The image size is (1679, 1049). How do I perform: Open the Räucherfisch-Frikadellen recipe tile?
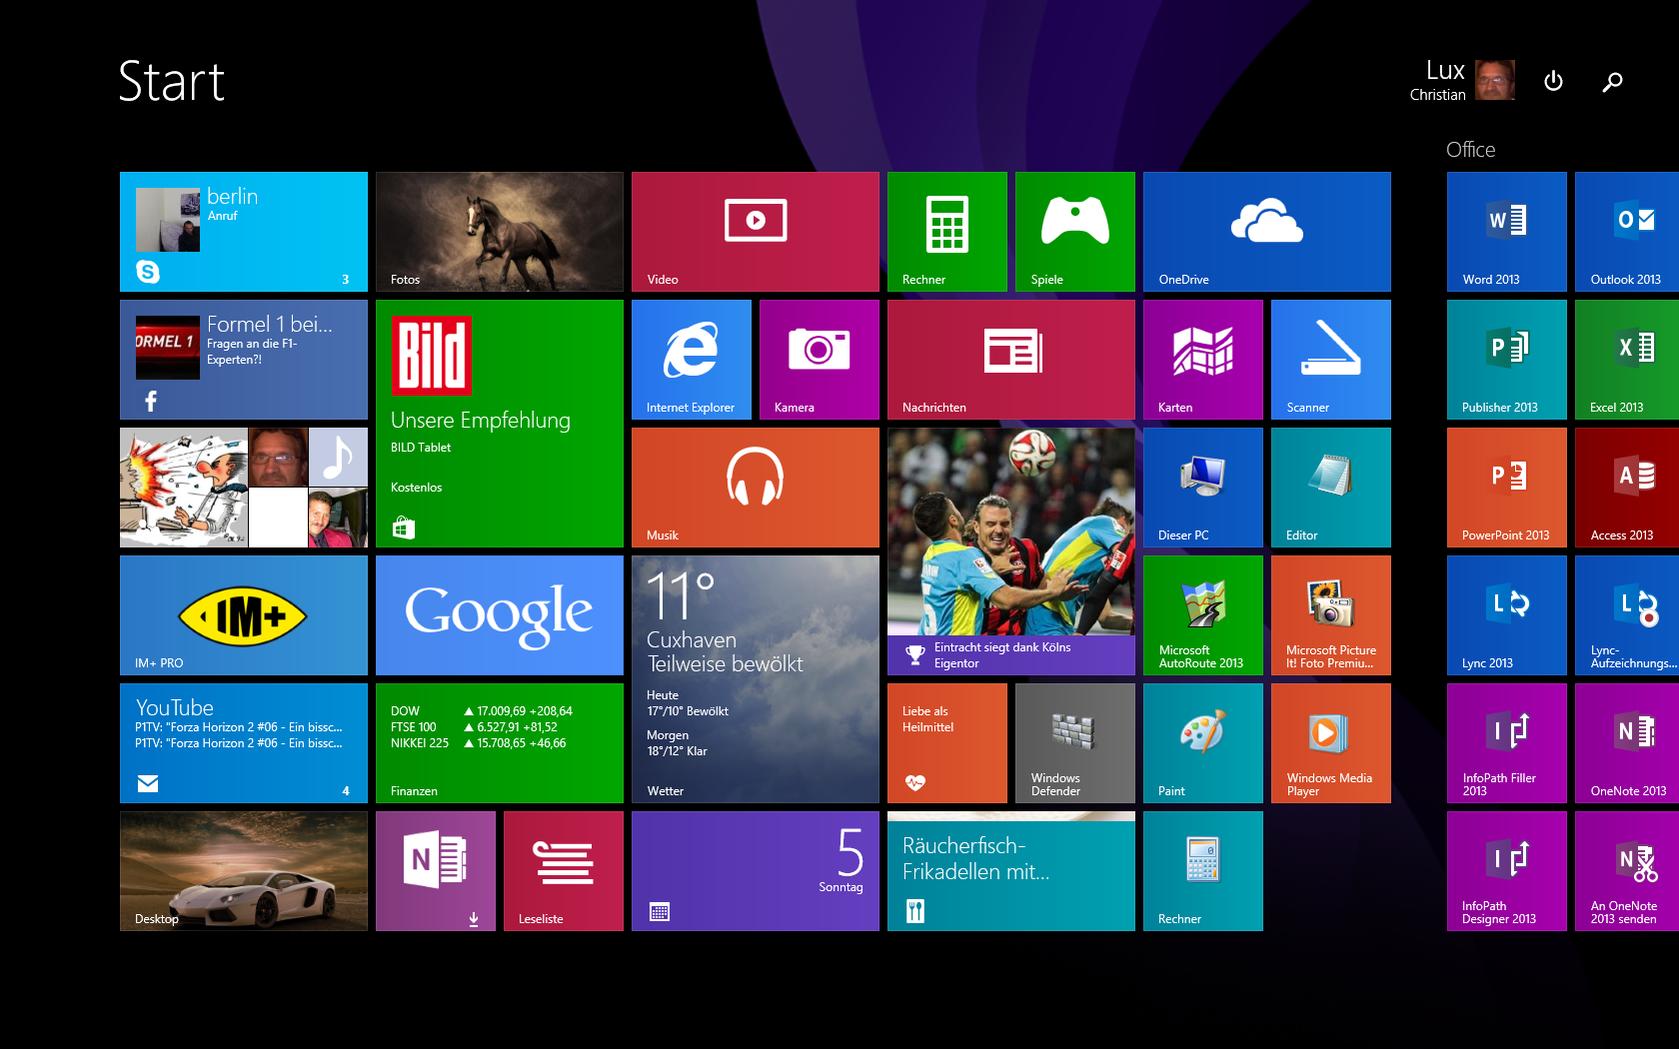1012,872
